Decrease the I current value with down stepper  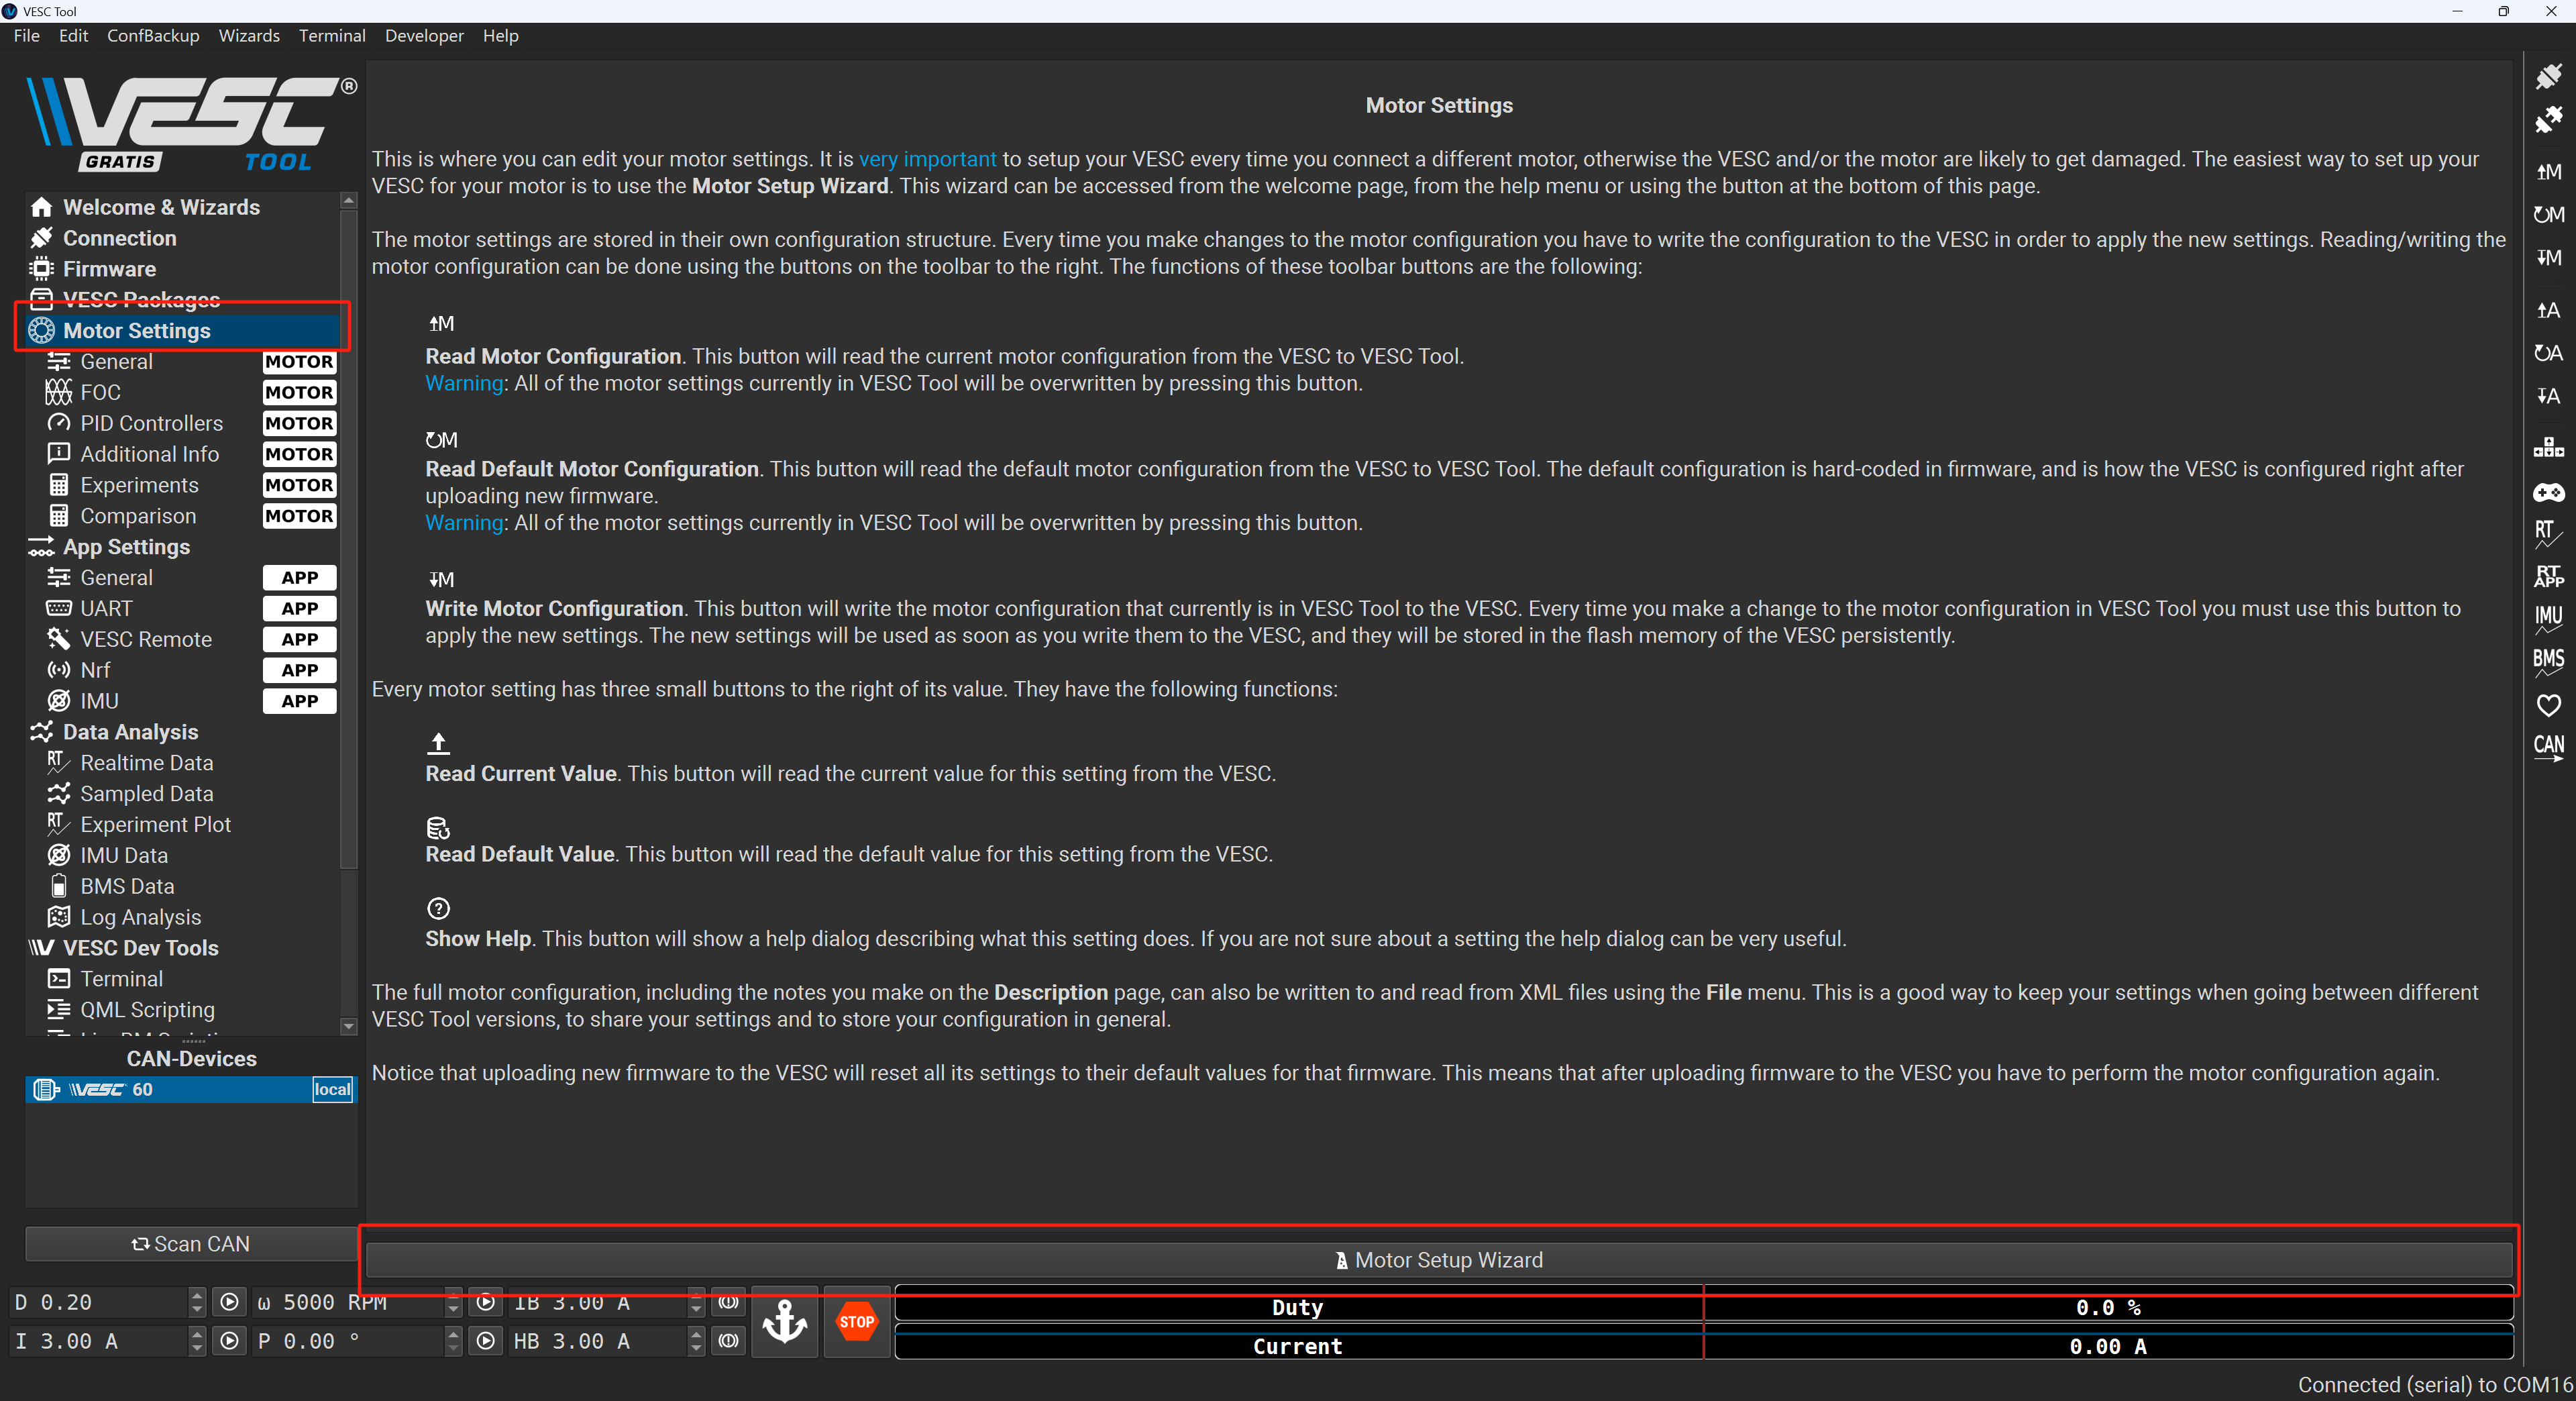pos(197,1349)
